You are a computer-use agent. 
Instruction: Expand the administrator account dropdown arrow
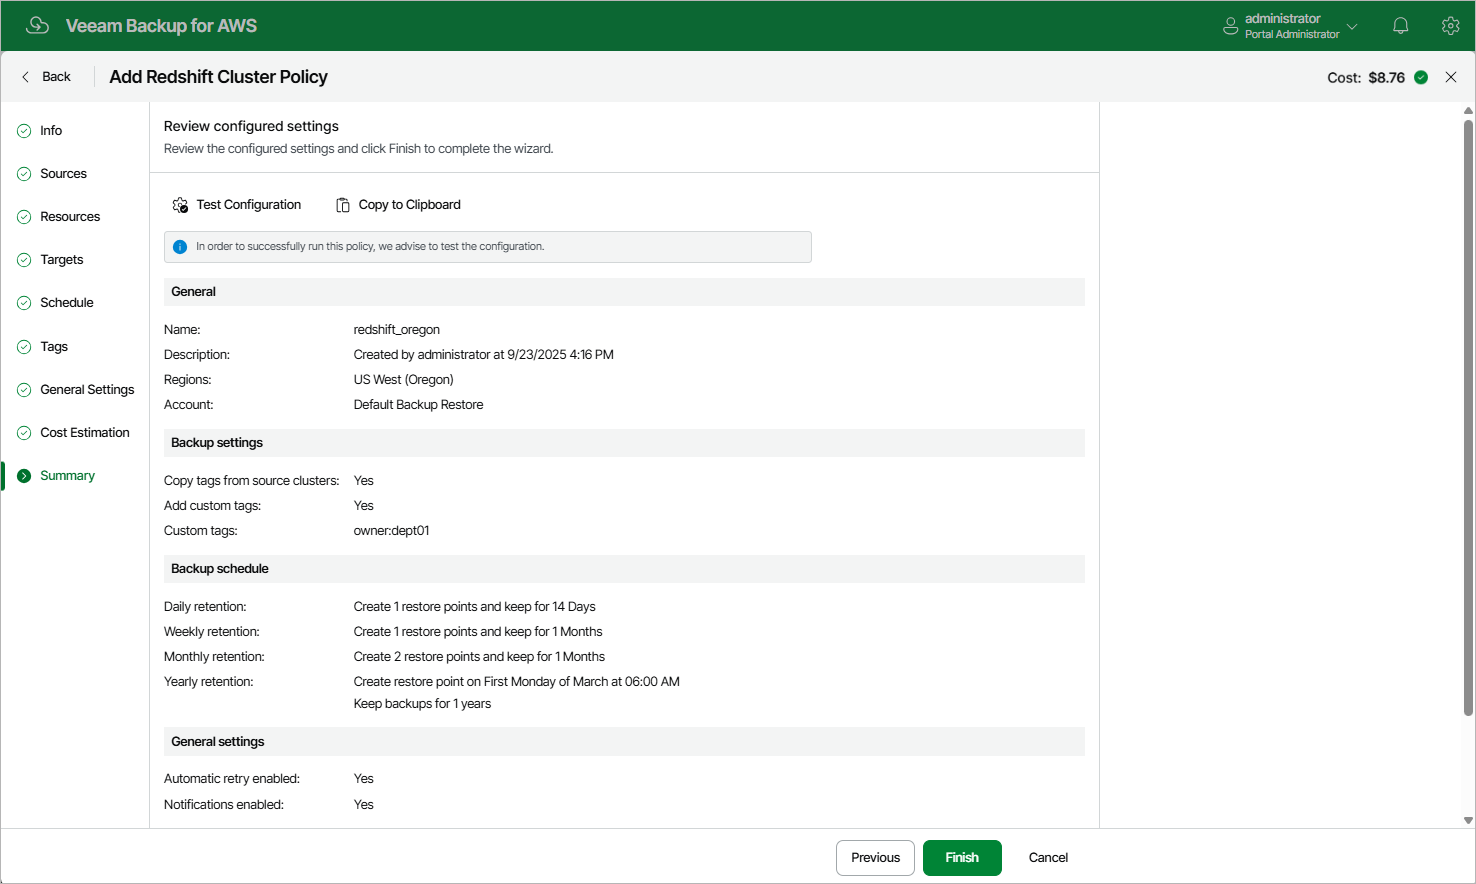tap(1352, 26)
